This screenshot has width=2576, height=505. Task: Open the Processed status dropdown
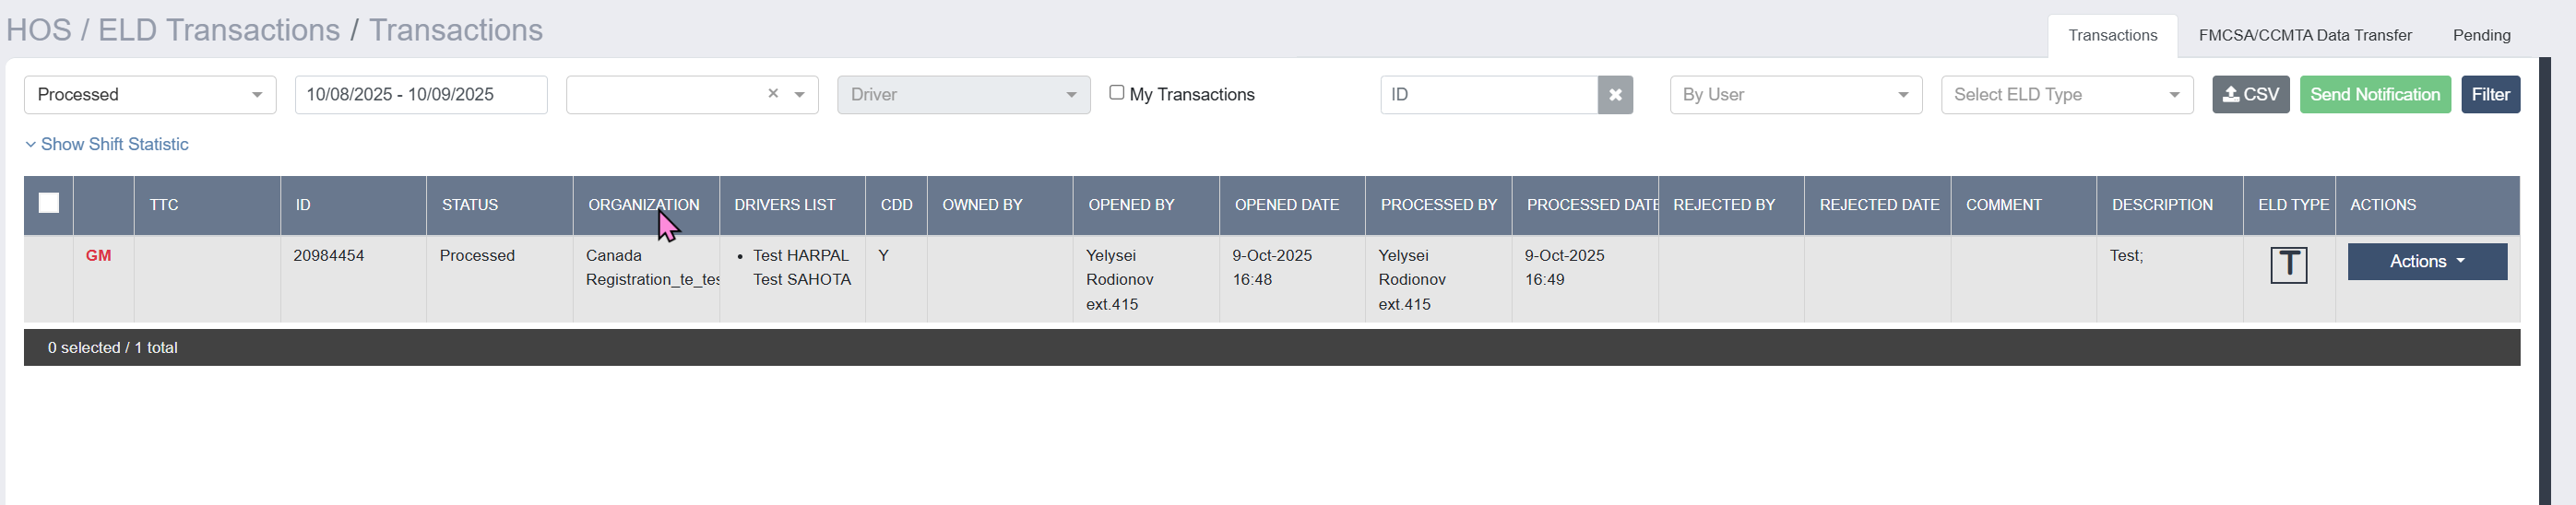tap(150, 95)
